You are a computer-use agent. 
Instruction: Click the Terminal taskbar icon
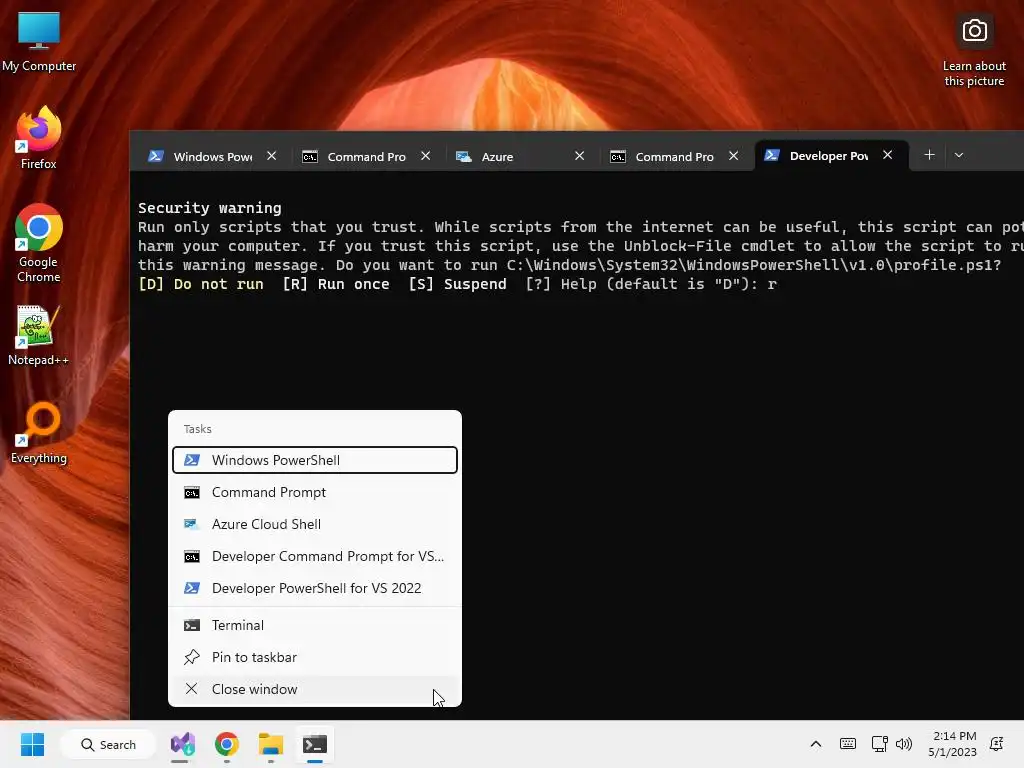315,744
